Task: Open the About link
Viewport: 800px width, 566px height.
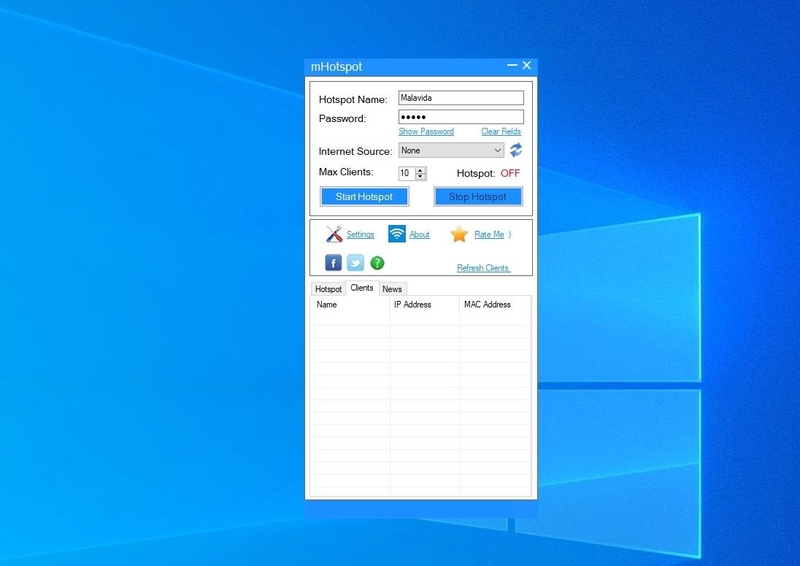Action: (x=419, y=234)
